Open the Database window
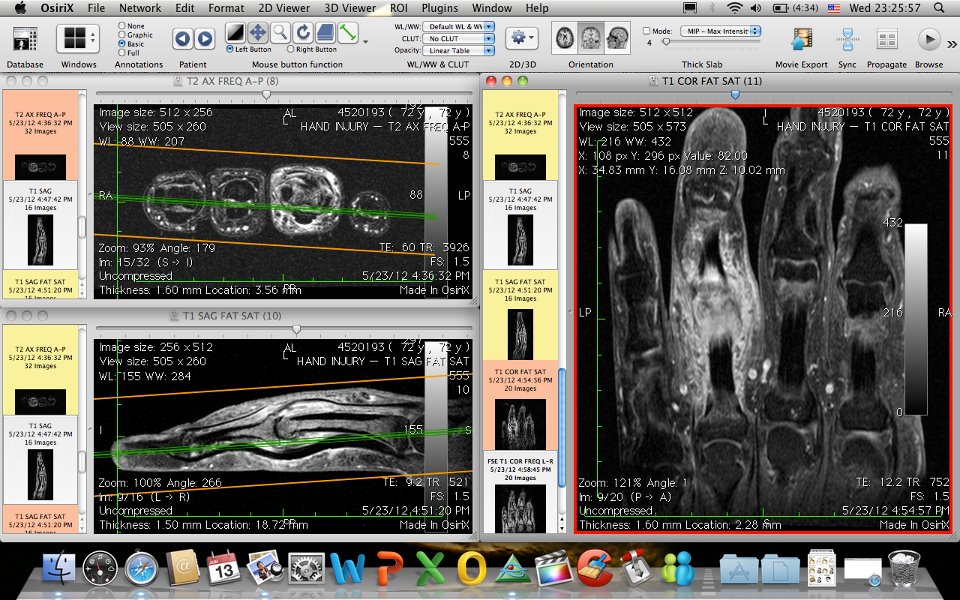The image size is (960, 600). [25, 38]
